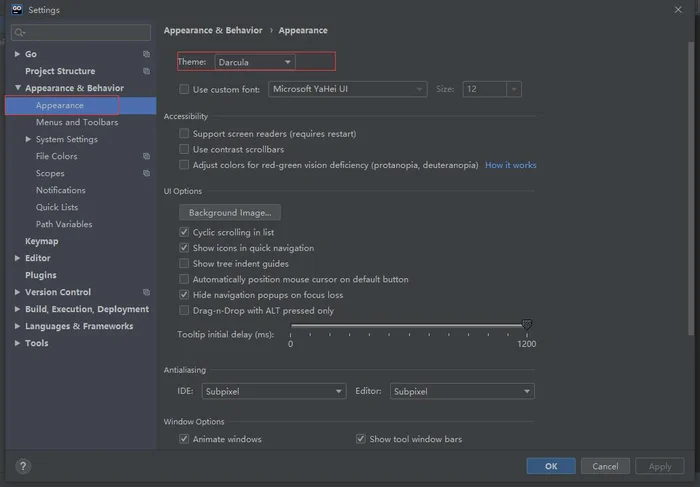Screen dimensions: 700x487
Task: Open File Colors settings
Action: coord(57,156)
